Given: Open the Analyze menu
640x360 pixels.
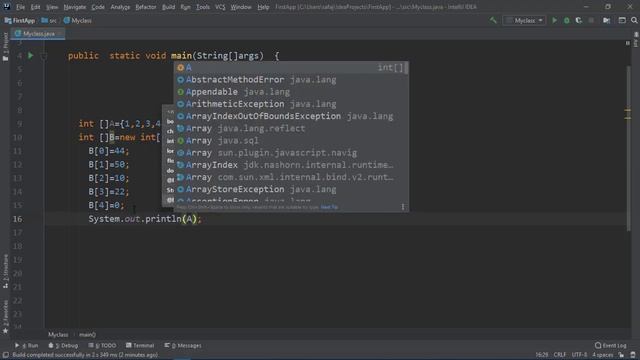Looking at the screenshot, I should pos(120,7).
